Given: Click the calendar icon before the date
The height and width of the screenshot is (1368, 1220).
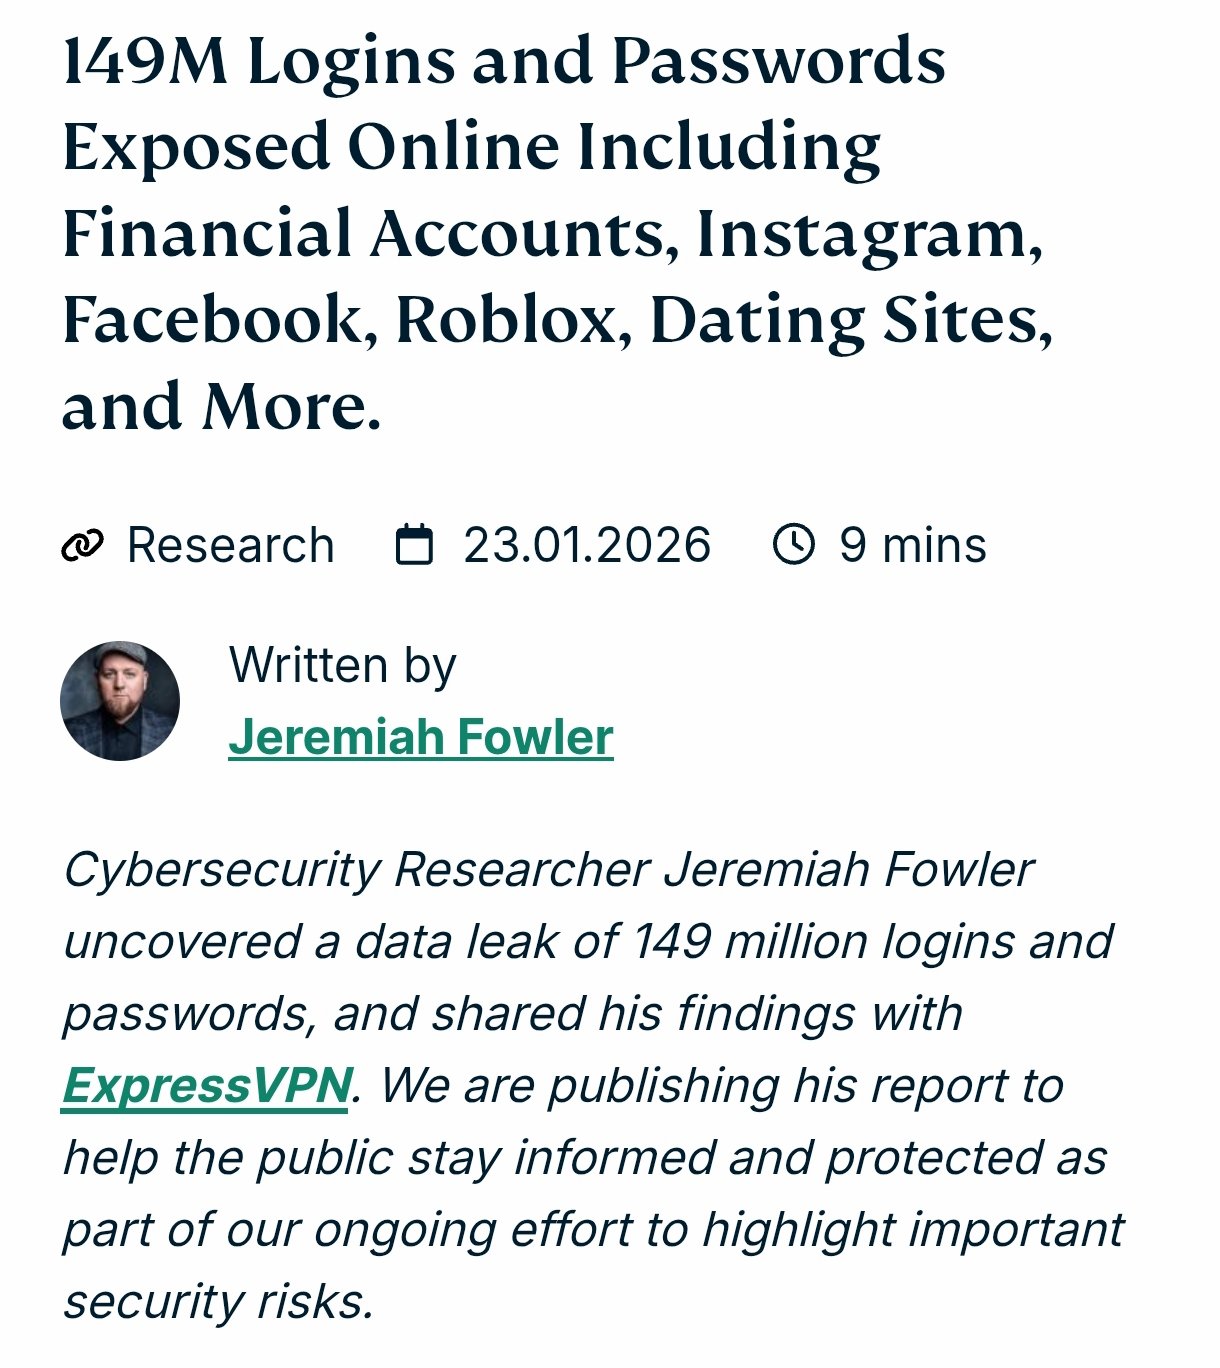Looking at the screenshot, I should click(x=414, y=545).
